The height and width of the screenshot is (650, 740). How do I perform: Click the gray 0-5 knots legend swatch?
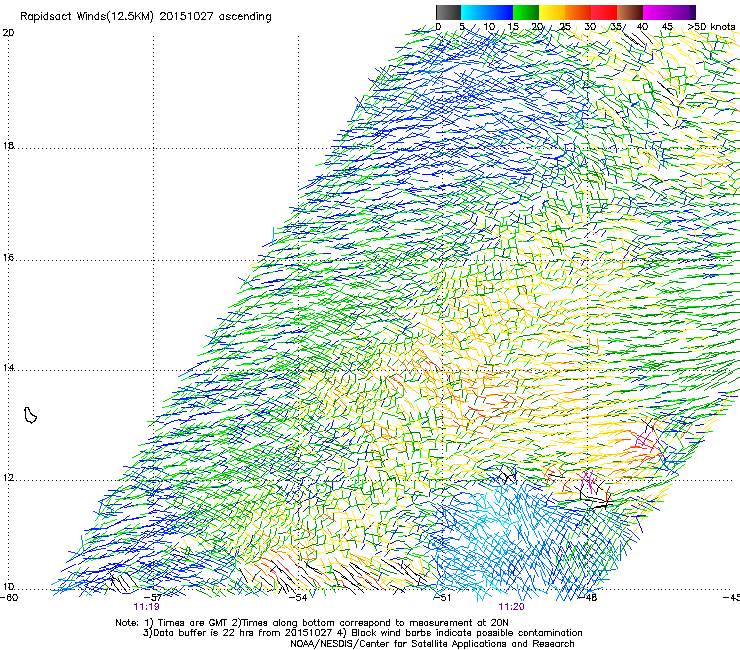point(448,12)
